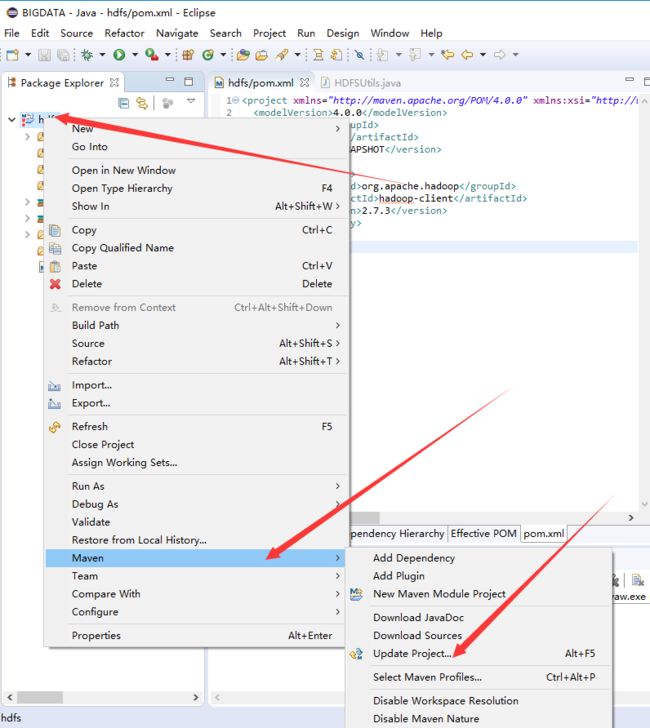Collapse the hdfs project tree node
650x728 pixels.
(12, 120)
